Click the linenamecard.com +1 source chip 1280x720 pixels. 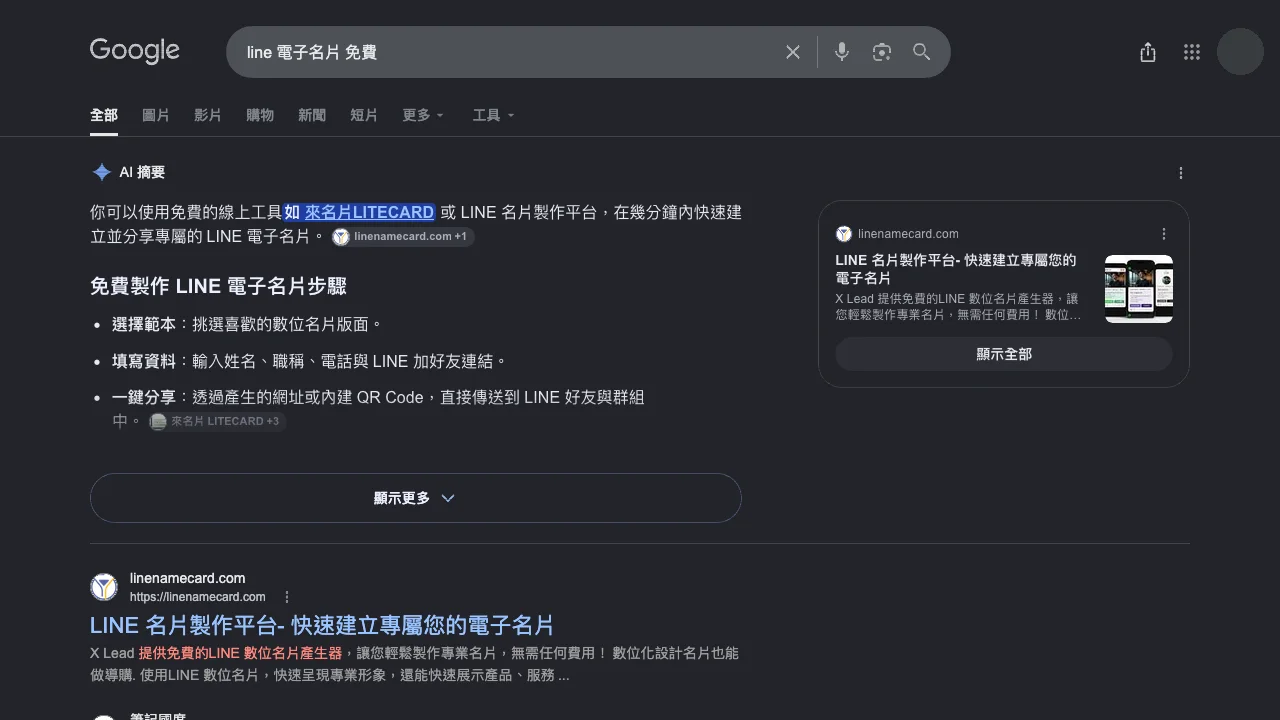point(402,237)
